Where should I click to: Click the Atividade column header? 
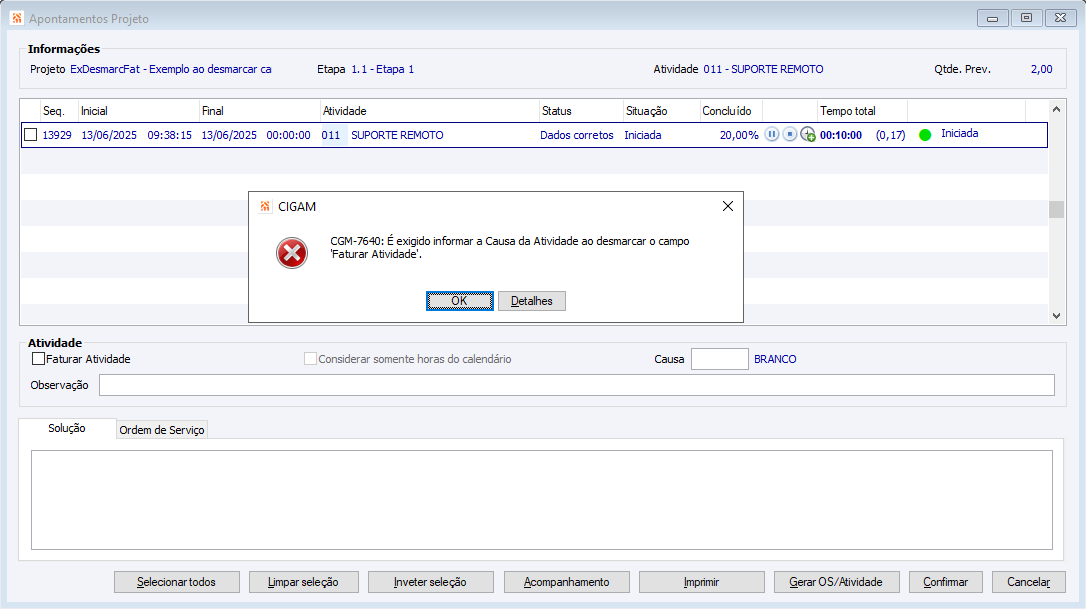tap(429, 111)
